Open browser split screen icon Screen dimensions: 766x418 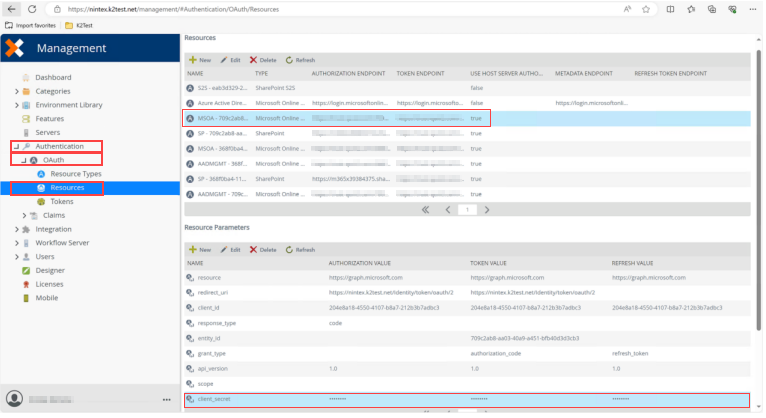tap(670, 9)
